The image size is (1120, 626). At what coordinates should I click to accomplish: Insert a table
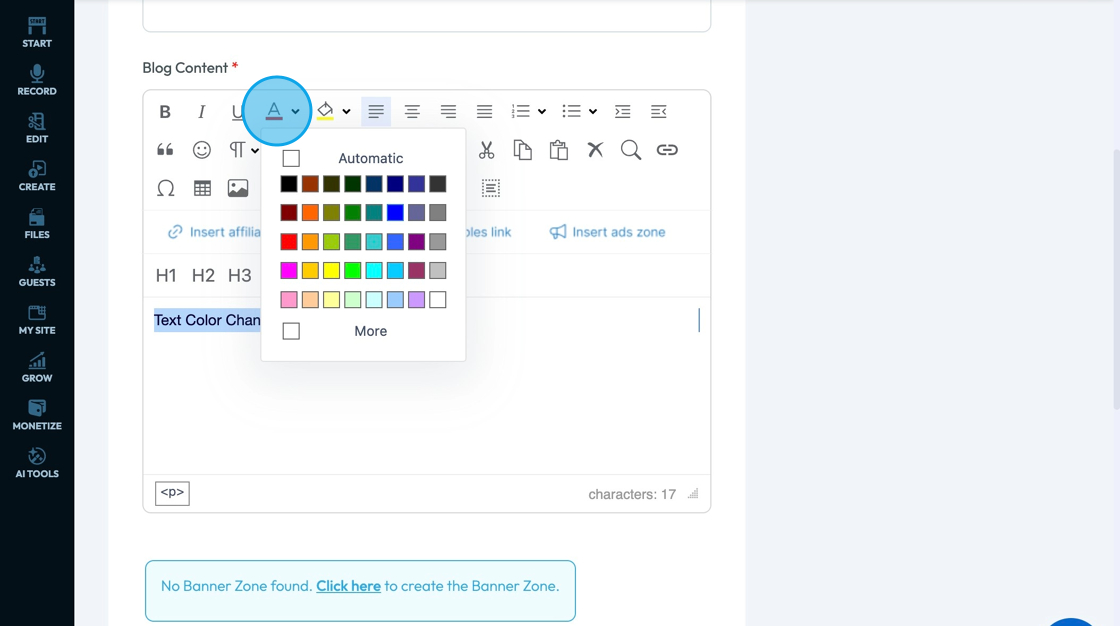(x=202, y=189)
